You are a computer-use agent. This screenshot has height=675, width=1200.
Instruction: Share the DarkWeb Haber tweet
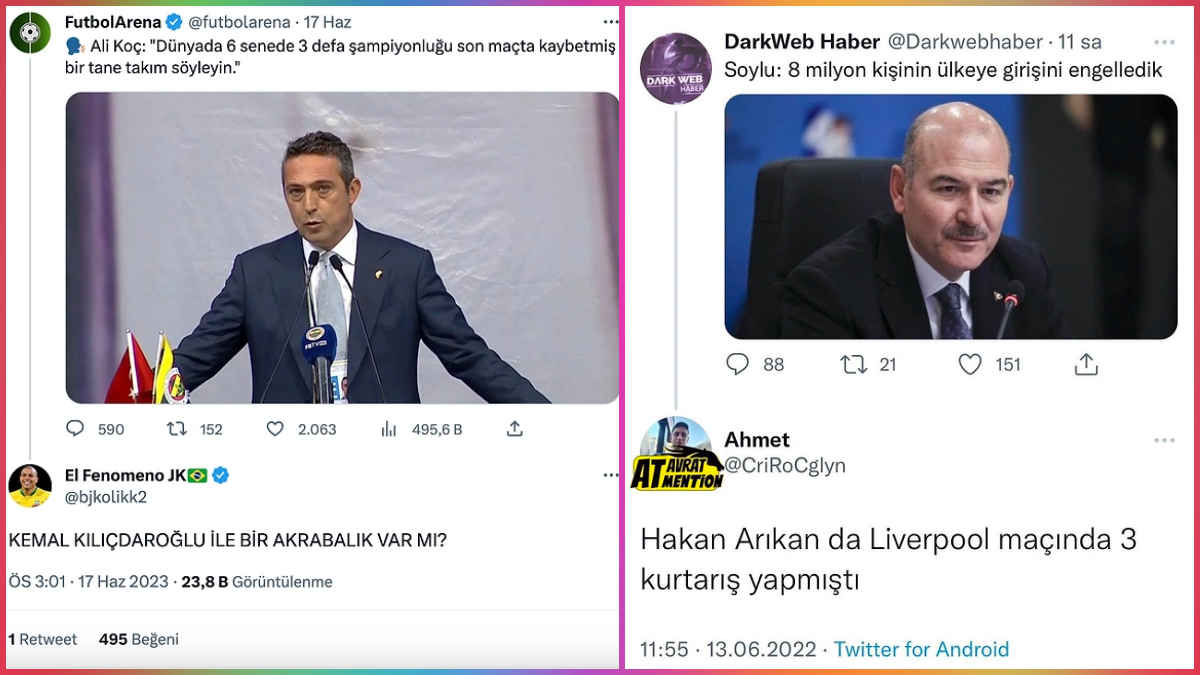click(1086, 365)
